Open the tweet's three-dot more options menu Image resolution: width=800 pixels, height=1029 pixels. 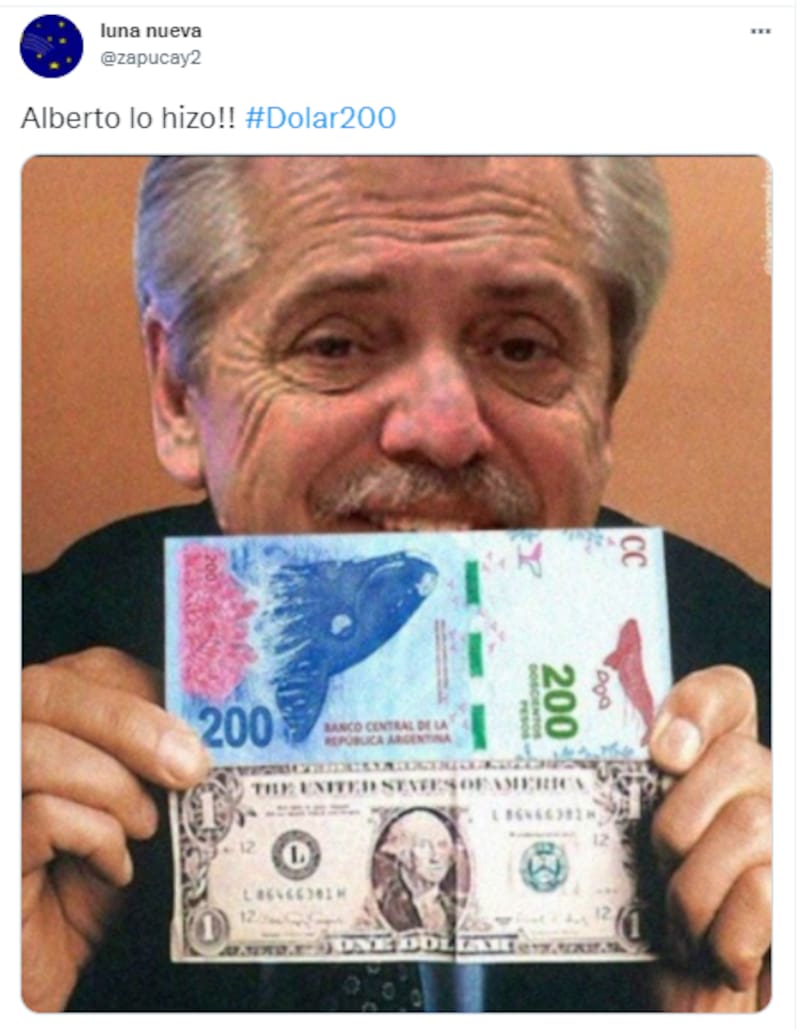761,31
